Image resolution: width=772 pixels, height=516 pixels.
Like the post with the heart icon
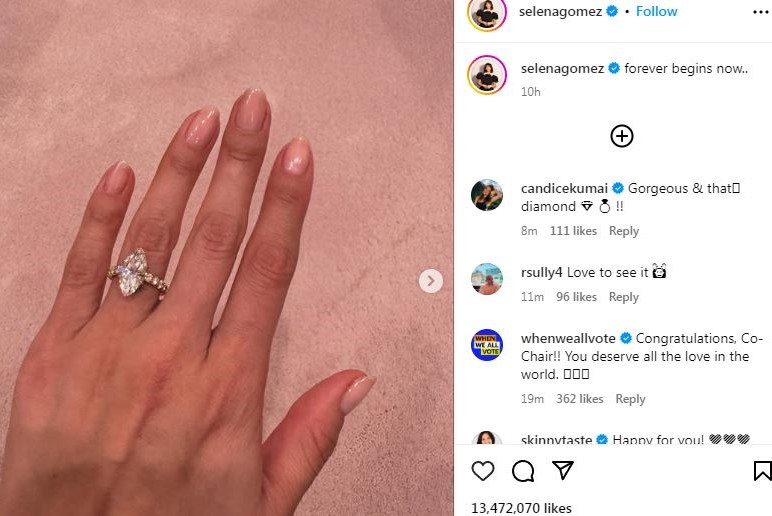point(482,471)
